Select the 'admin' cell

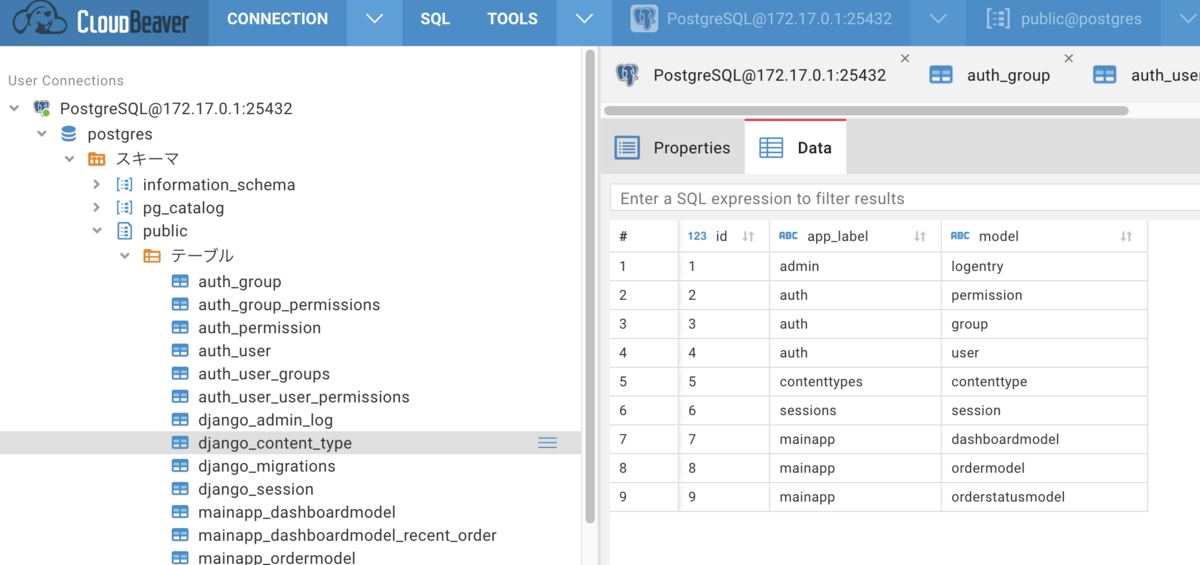coord(855,266)
